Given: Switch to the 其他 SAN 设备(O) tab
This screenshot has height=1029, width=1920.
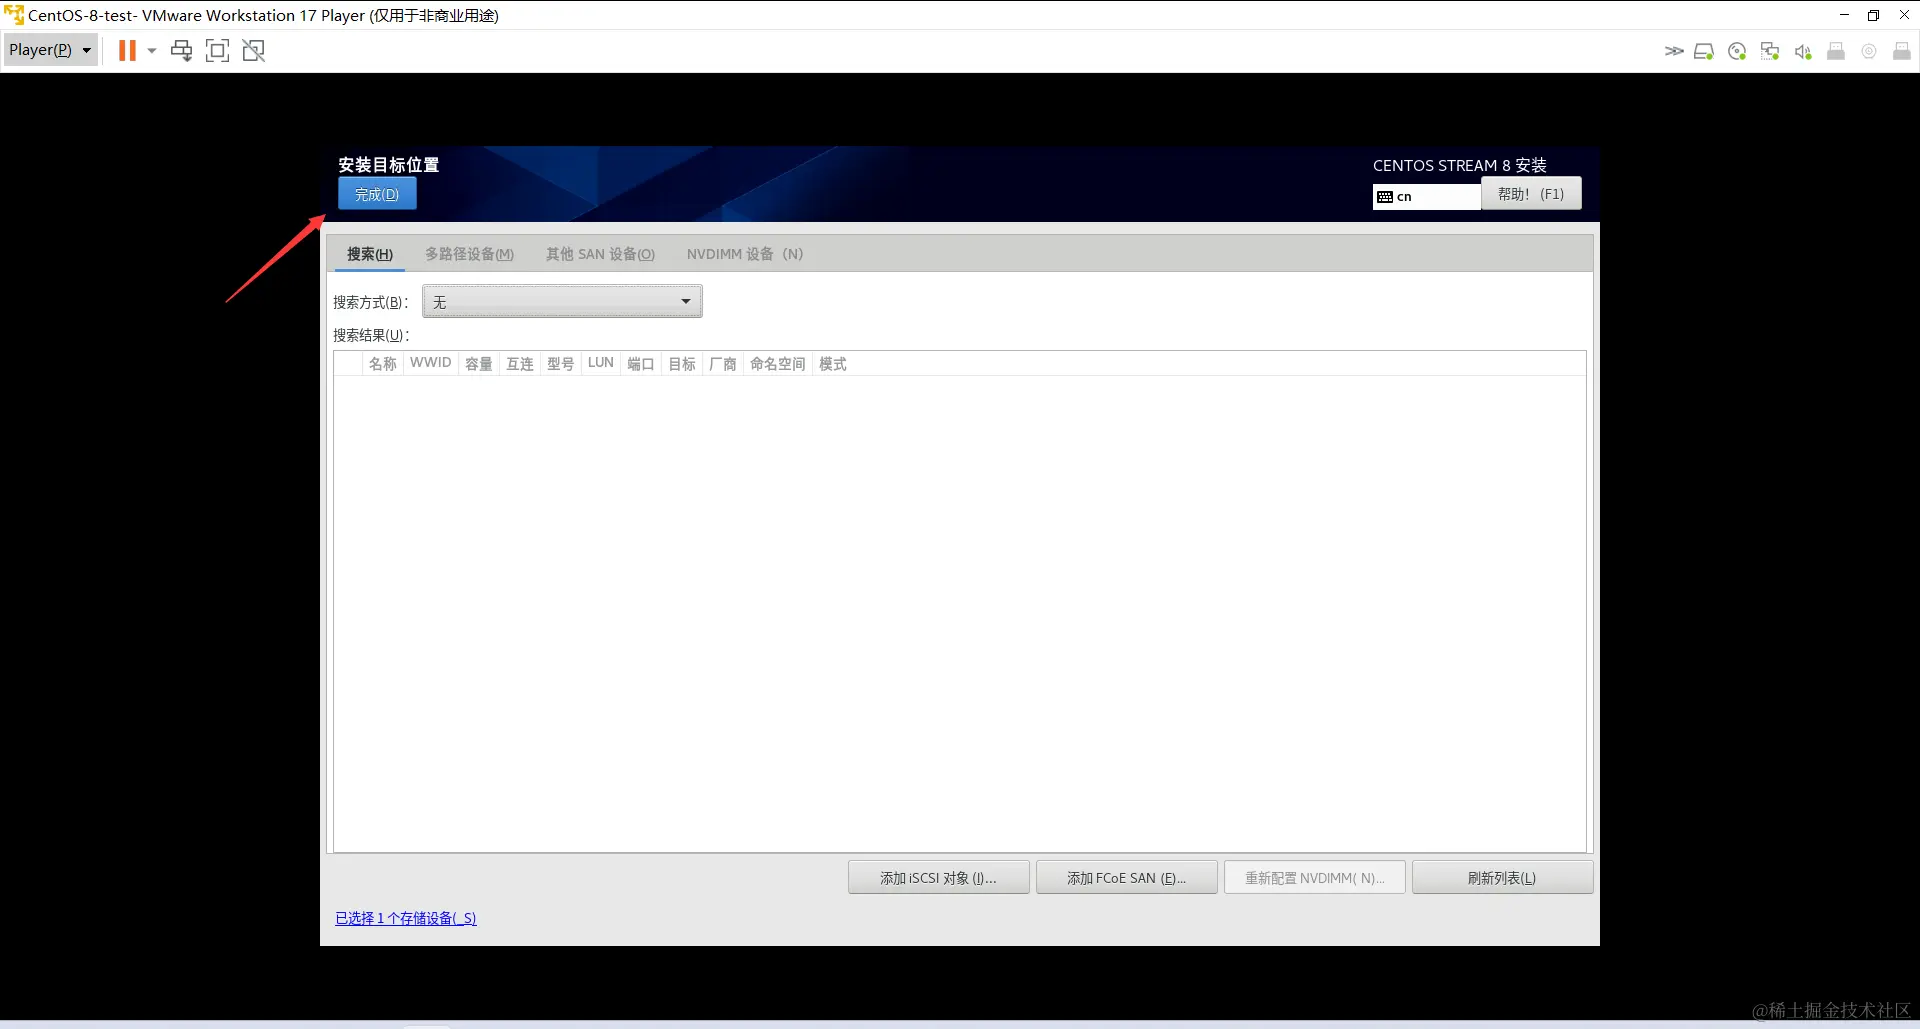Looking at the screenshot, I should click(600, 254).
